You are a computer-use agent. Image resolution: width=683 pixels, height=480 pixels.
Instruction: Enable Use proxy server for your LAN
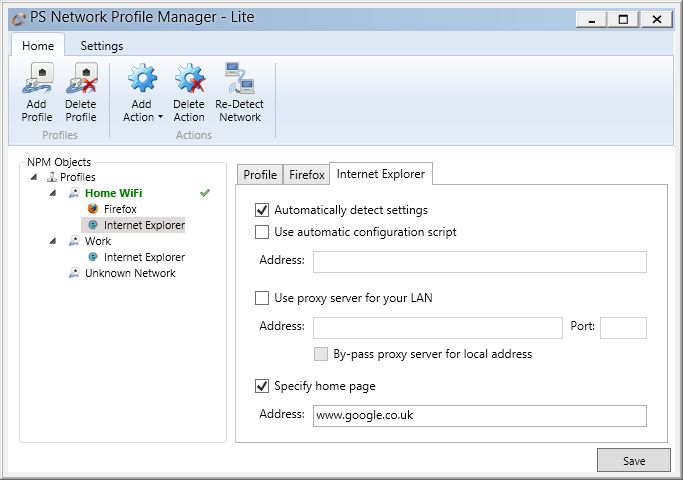(262, 298)
